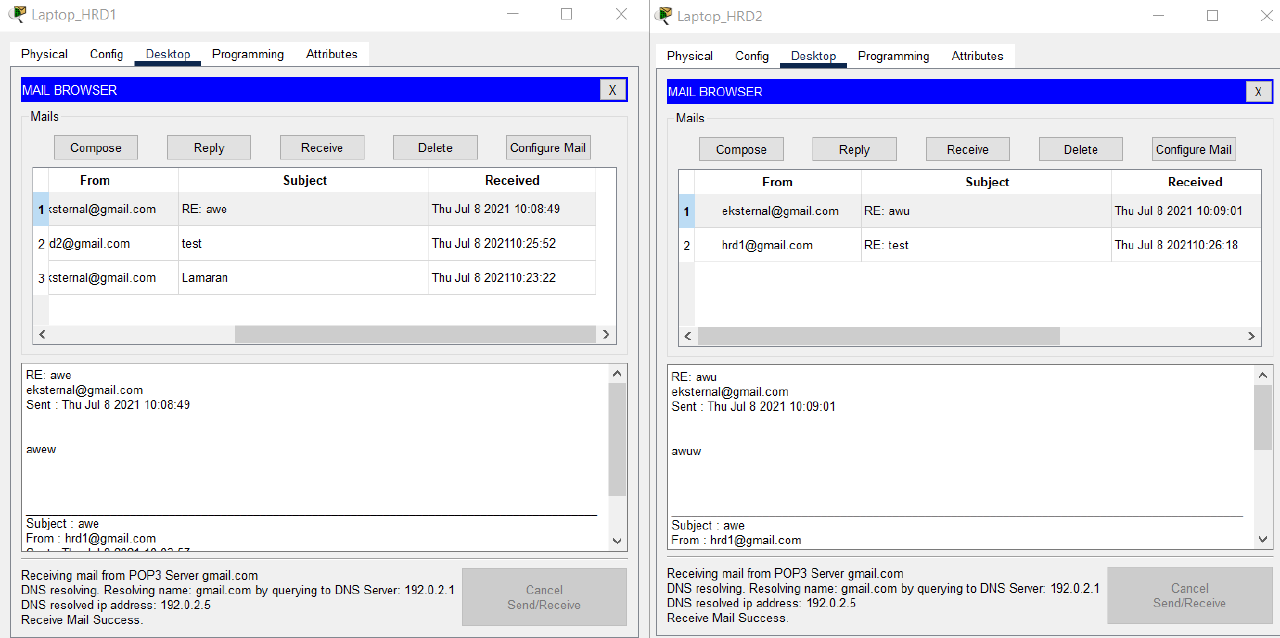
Task: Compose a new mail on Laptop_HRD2
Action: pyautogui.click(x=741, y=149)
